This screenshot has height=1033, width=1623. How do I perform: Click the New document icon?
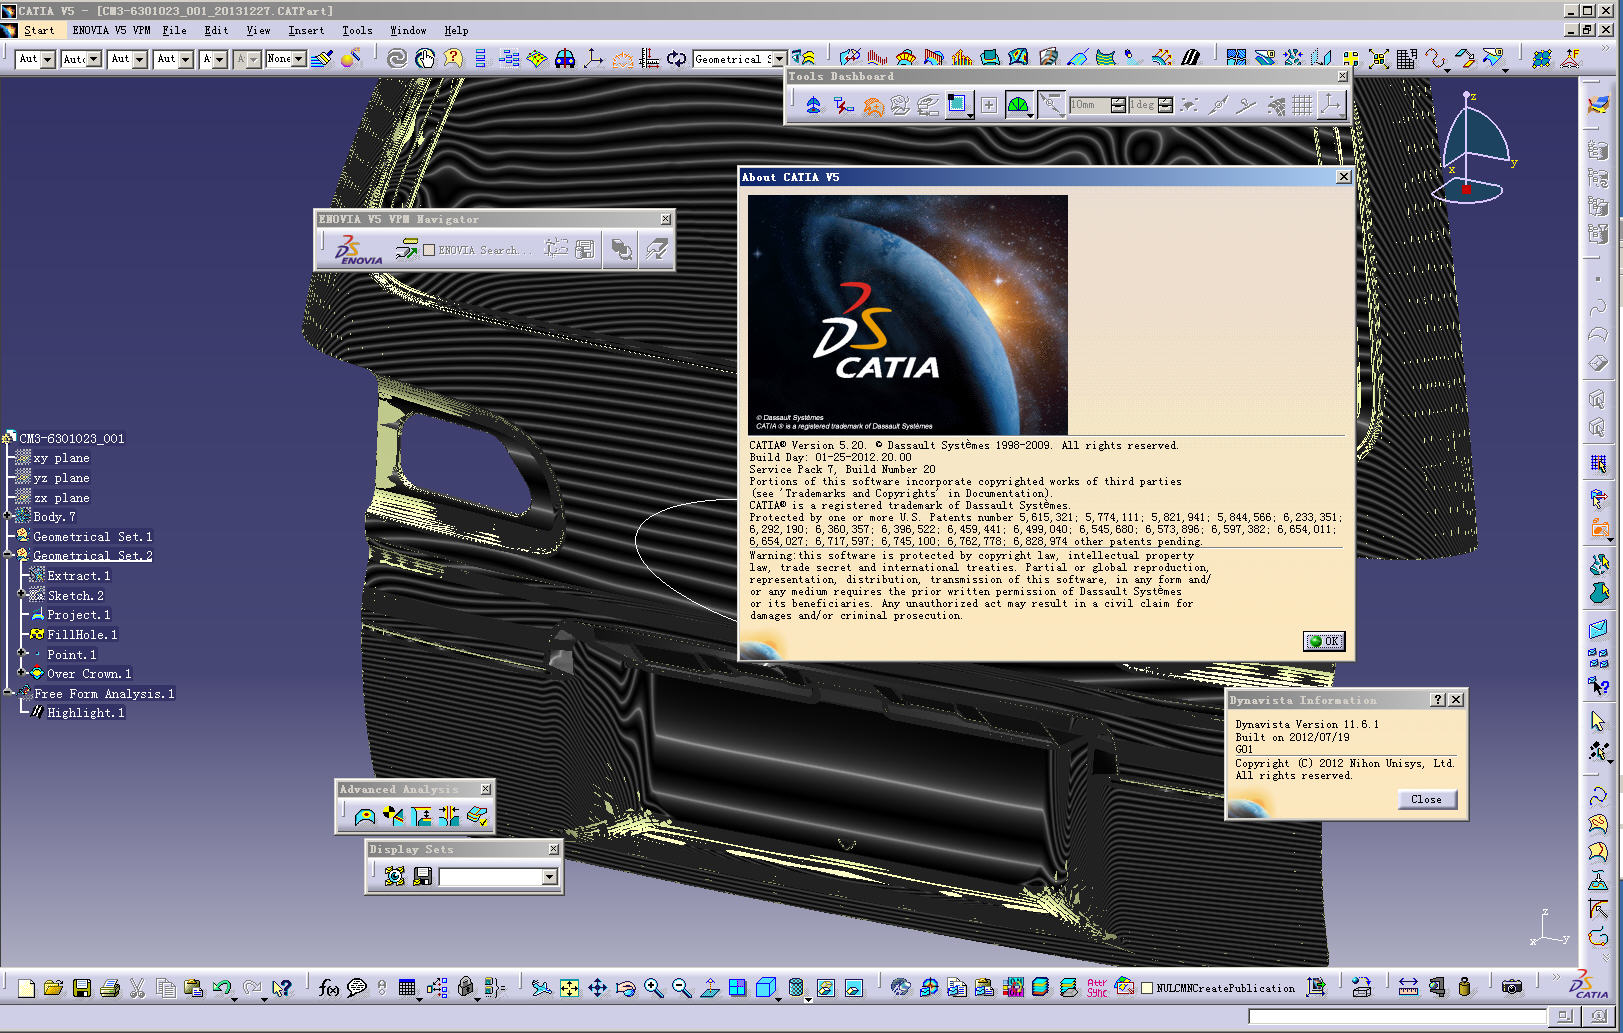pos(26,988)
